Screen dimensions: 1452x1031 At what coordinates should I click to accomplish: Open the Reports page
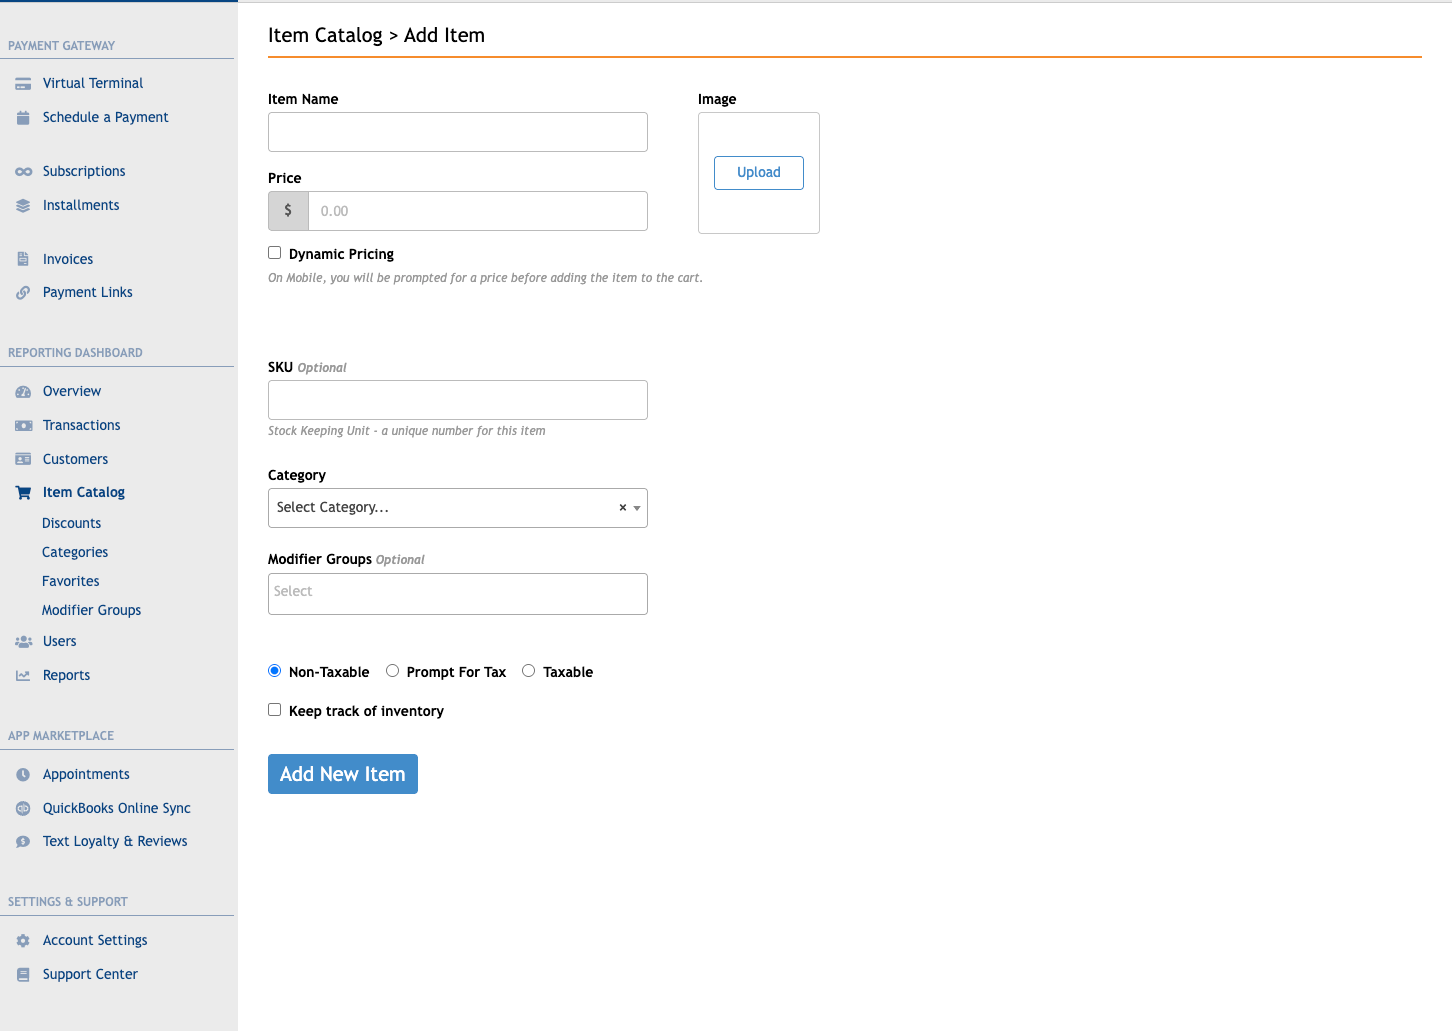click(67, 676)
